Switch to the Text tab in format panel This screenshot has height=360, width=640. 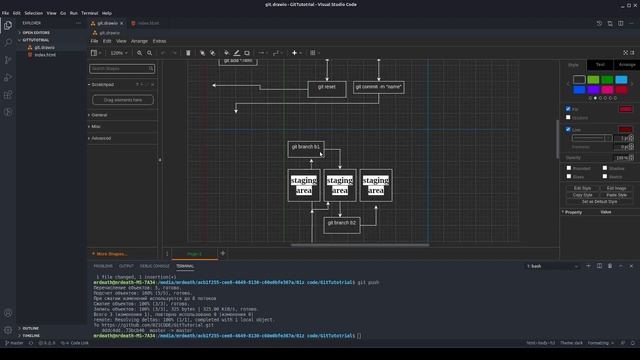tap(600, 64)
